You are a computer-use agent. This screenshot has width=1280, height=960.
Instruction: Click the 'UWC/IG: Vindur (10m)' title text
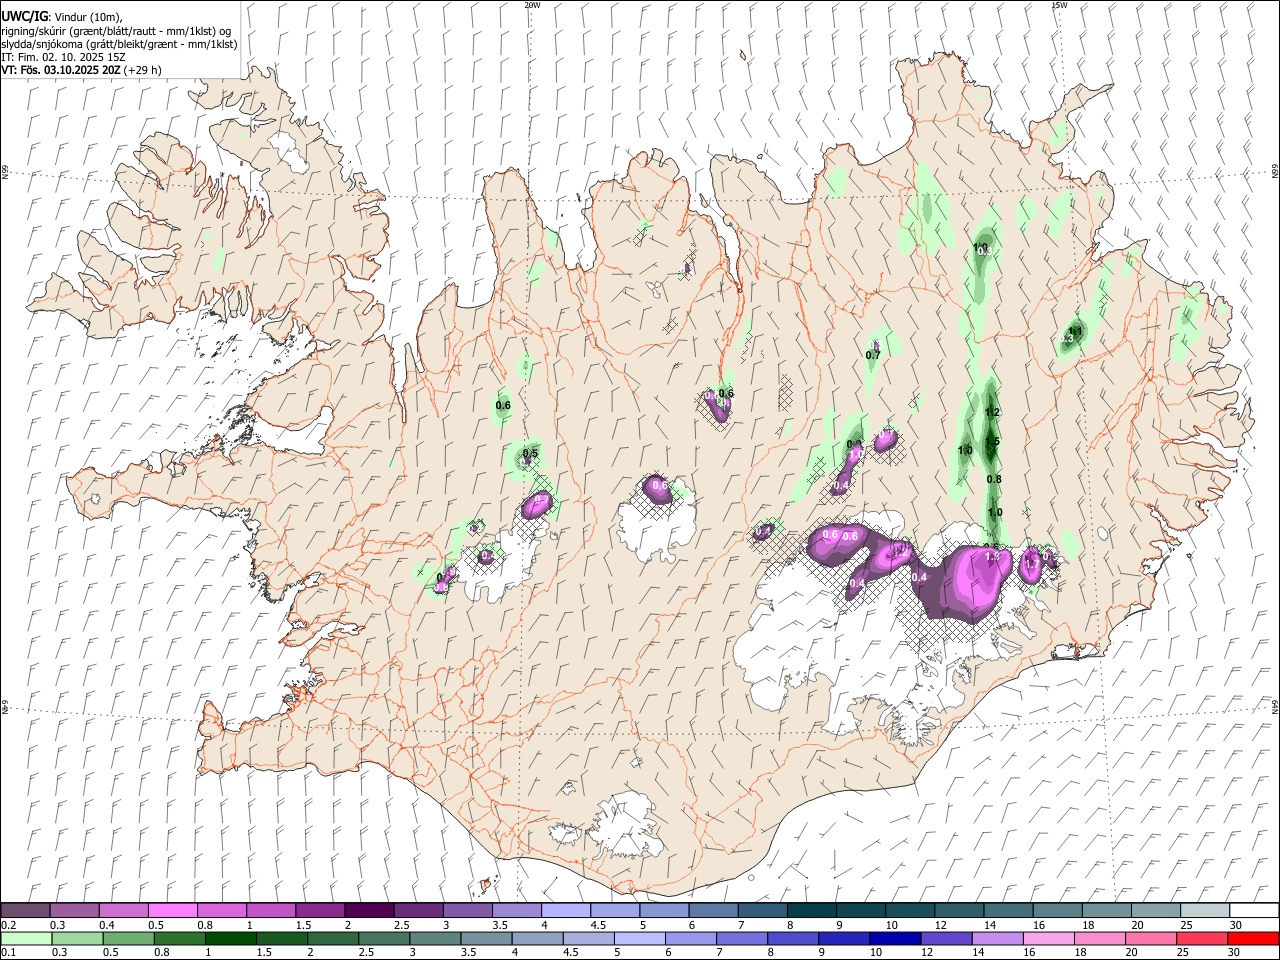coord(62,16)
